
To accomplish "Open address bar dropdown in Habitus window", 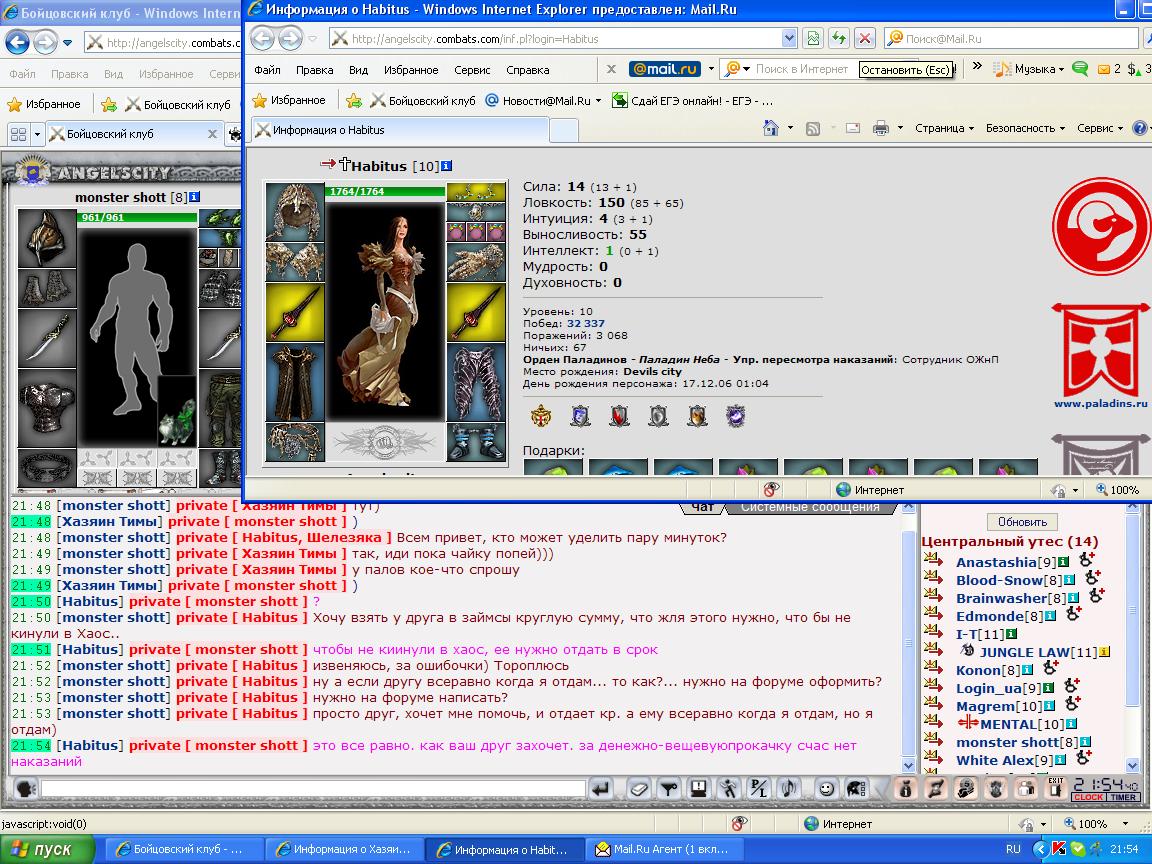I will 789,39.
